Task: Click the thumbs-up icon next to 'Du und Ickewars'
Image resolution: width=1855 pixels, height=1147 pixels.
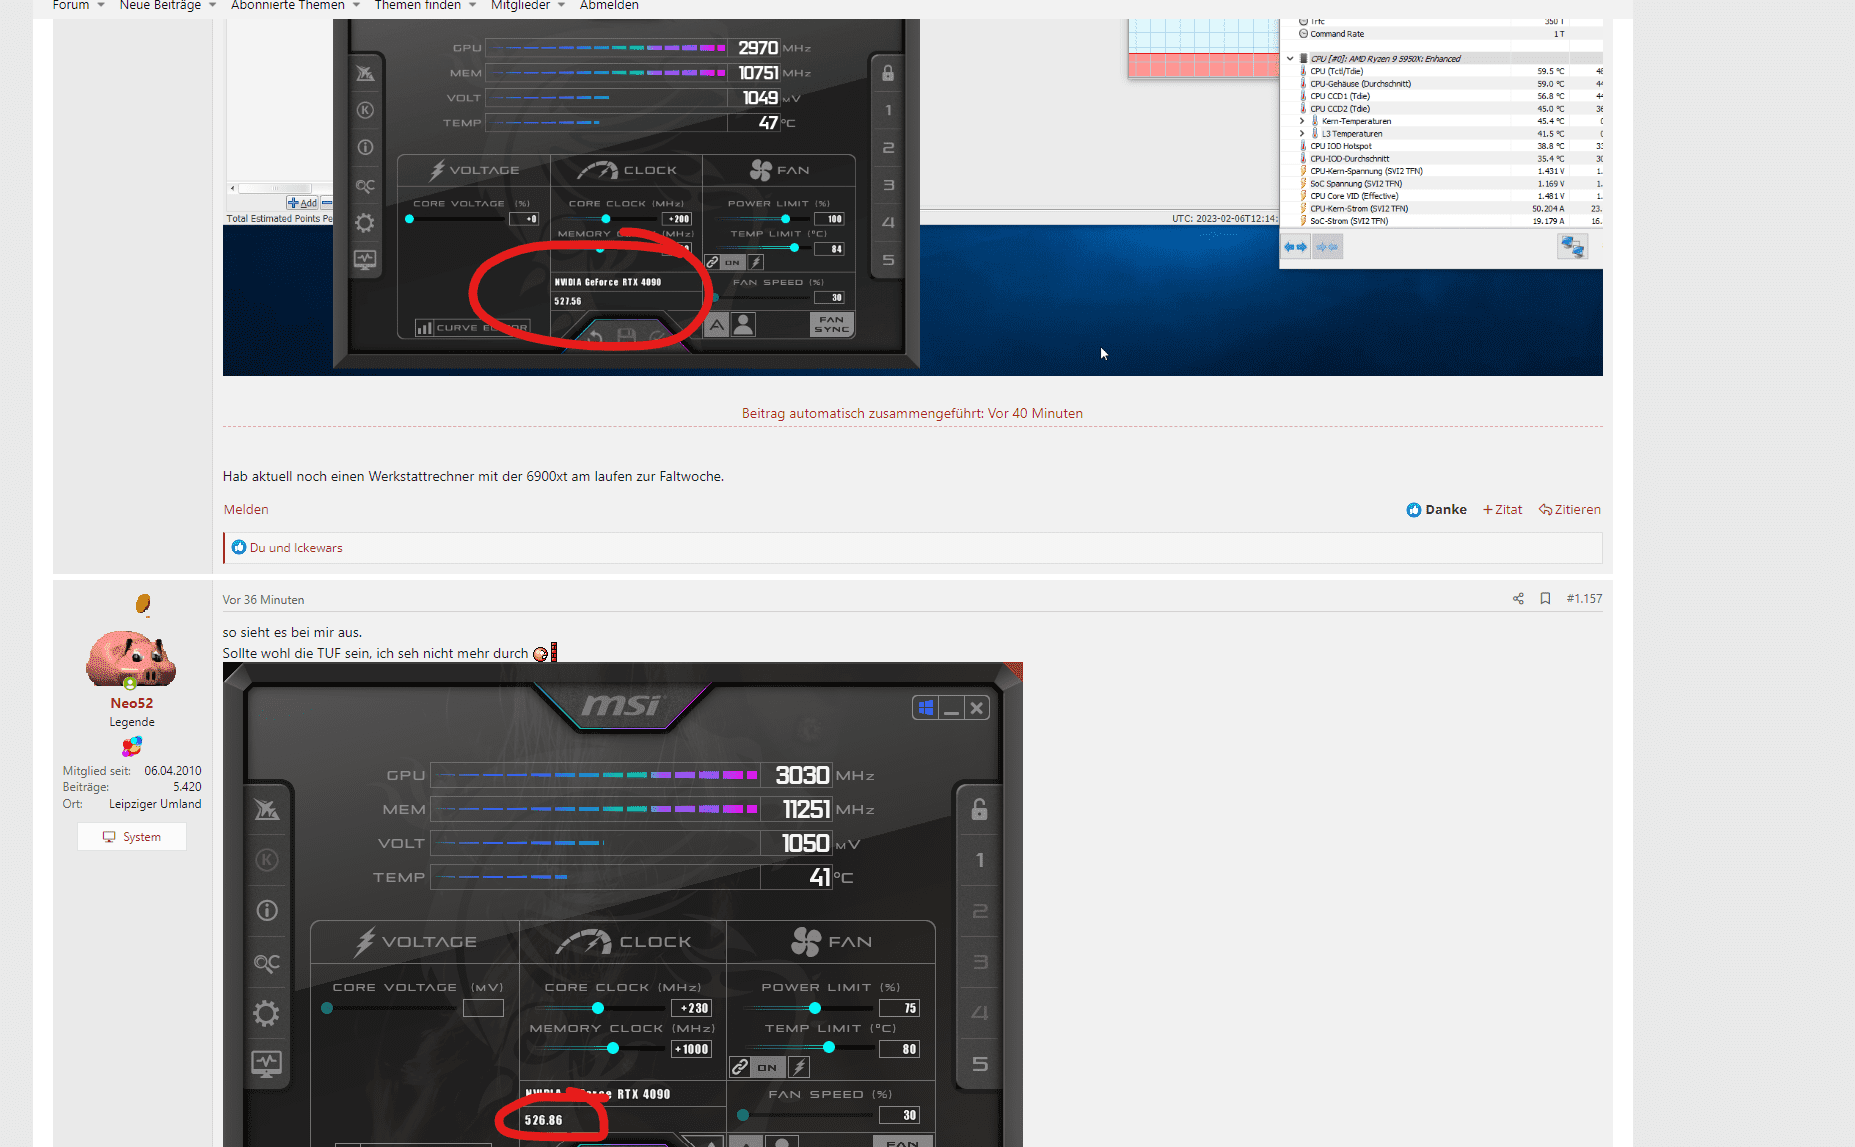Action: tap(238, 547)
